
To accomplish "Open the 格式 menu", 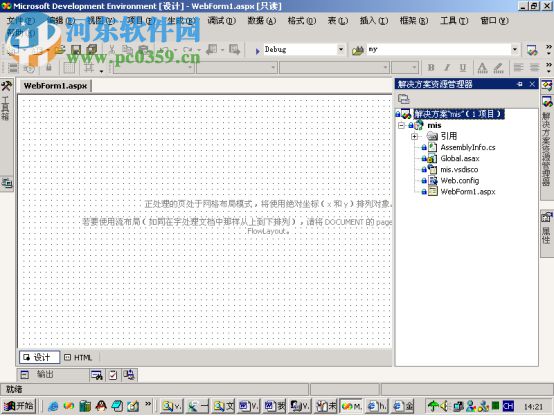I will point(302,21).
